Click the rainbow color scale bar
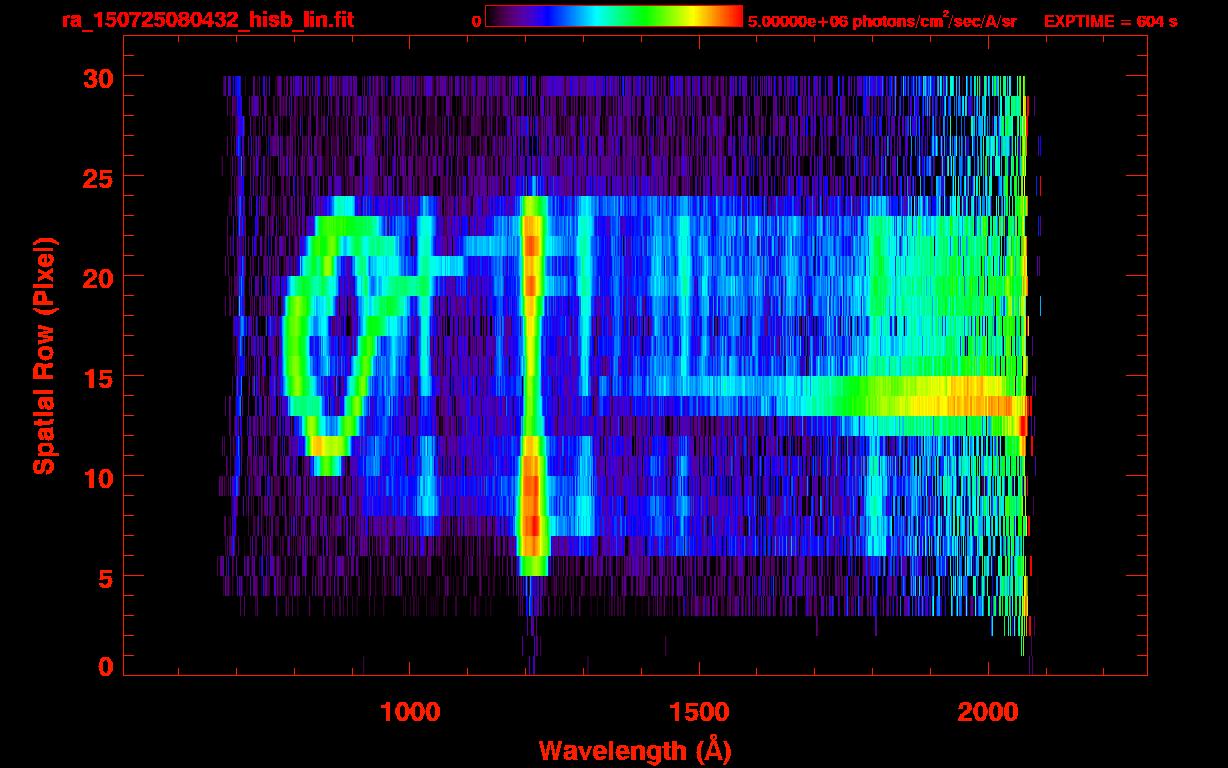Image resolution: width=1228 pixels, height=768 pixels. (614, 16)
